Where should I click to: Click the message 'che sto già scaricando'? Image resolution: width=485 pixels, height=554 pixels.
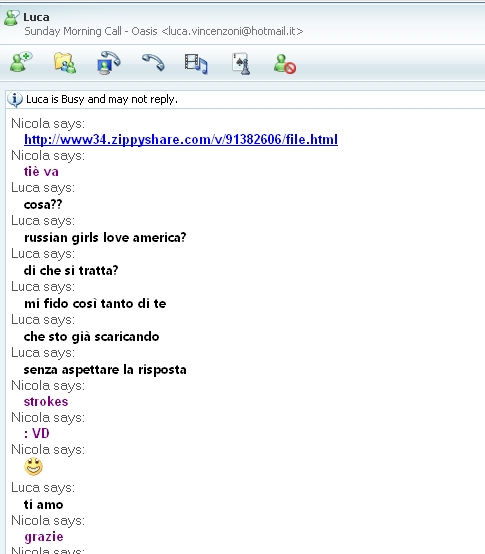point(91,337)
